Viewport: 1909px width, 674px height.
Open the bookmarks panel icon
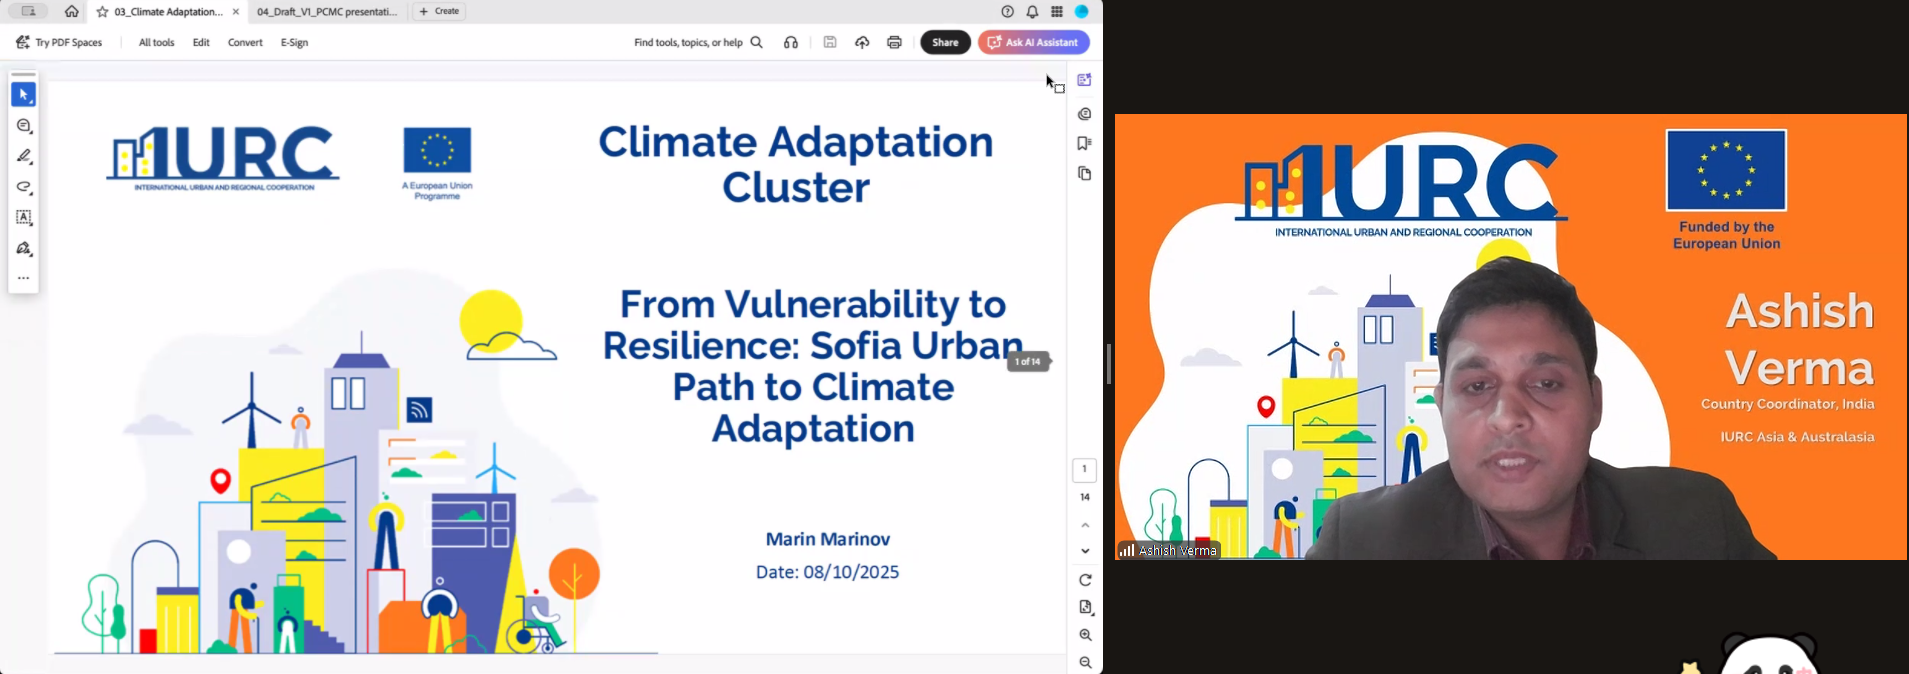point(1084,144)
